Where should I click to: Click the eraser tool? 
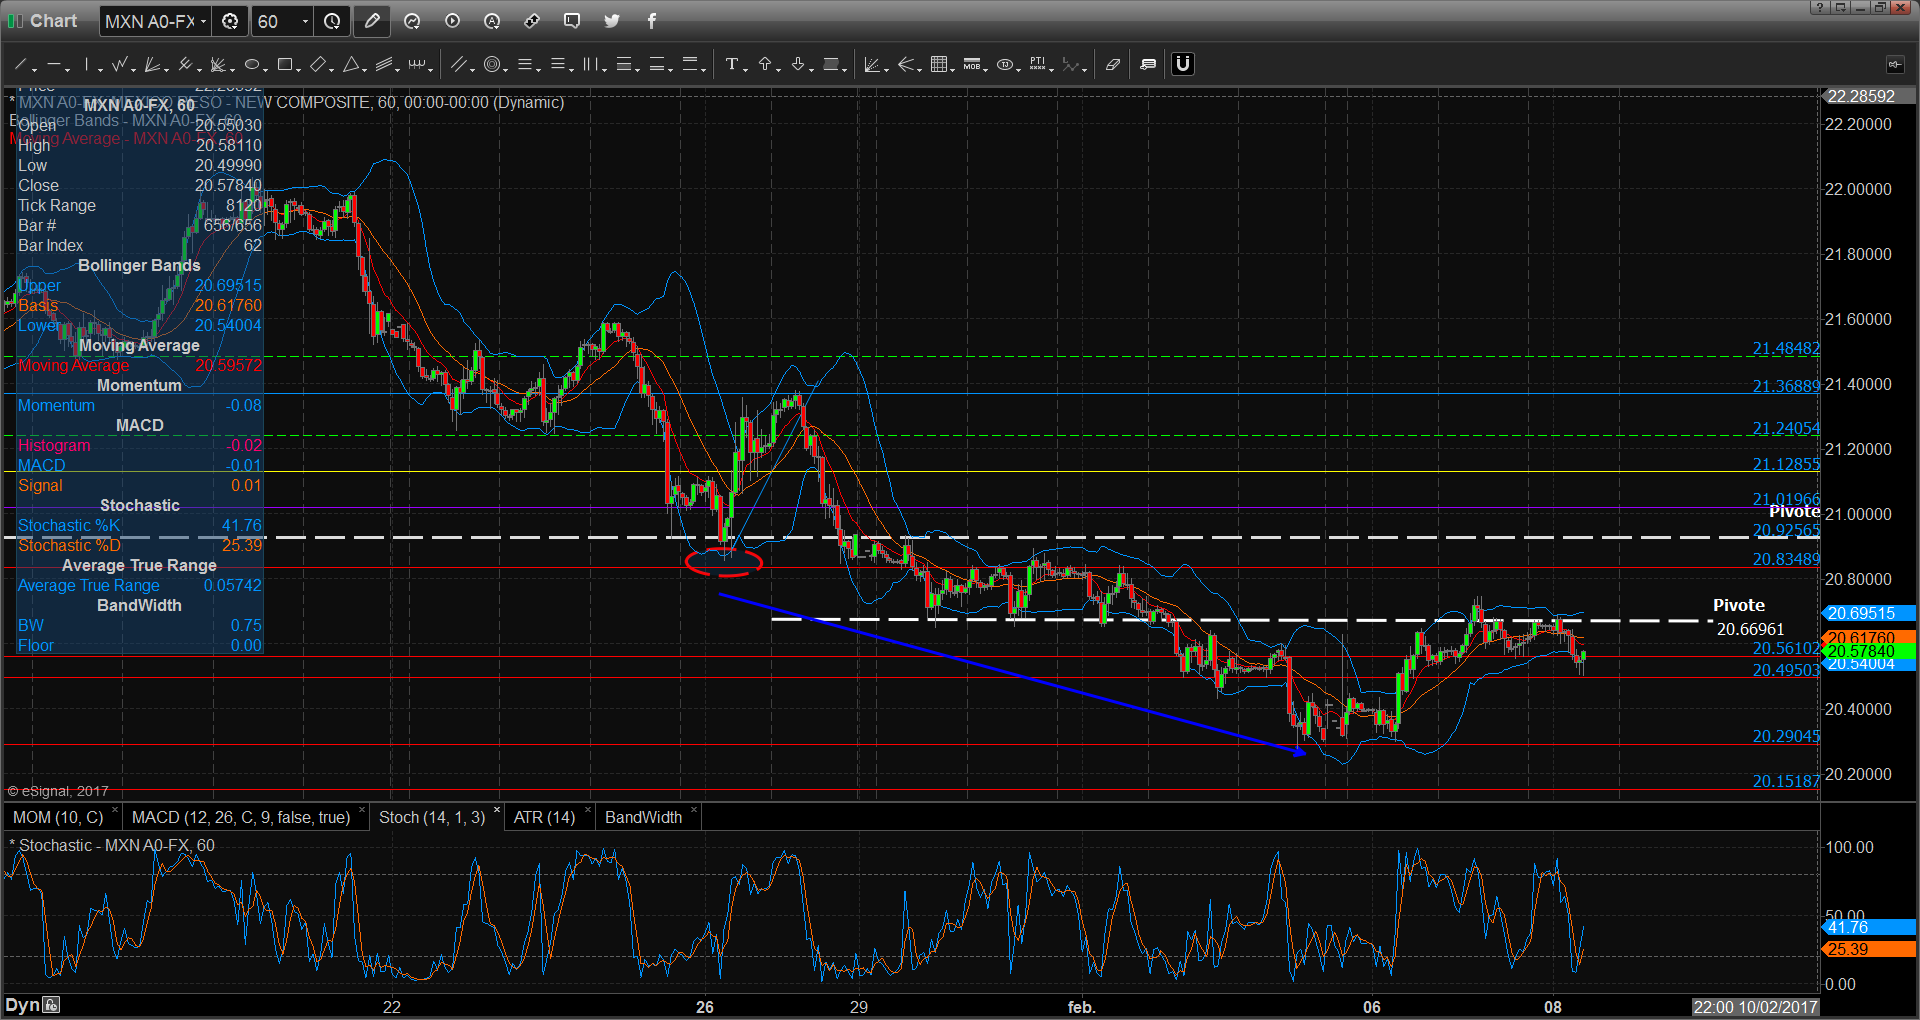point(1113,65)
